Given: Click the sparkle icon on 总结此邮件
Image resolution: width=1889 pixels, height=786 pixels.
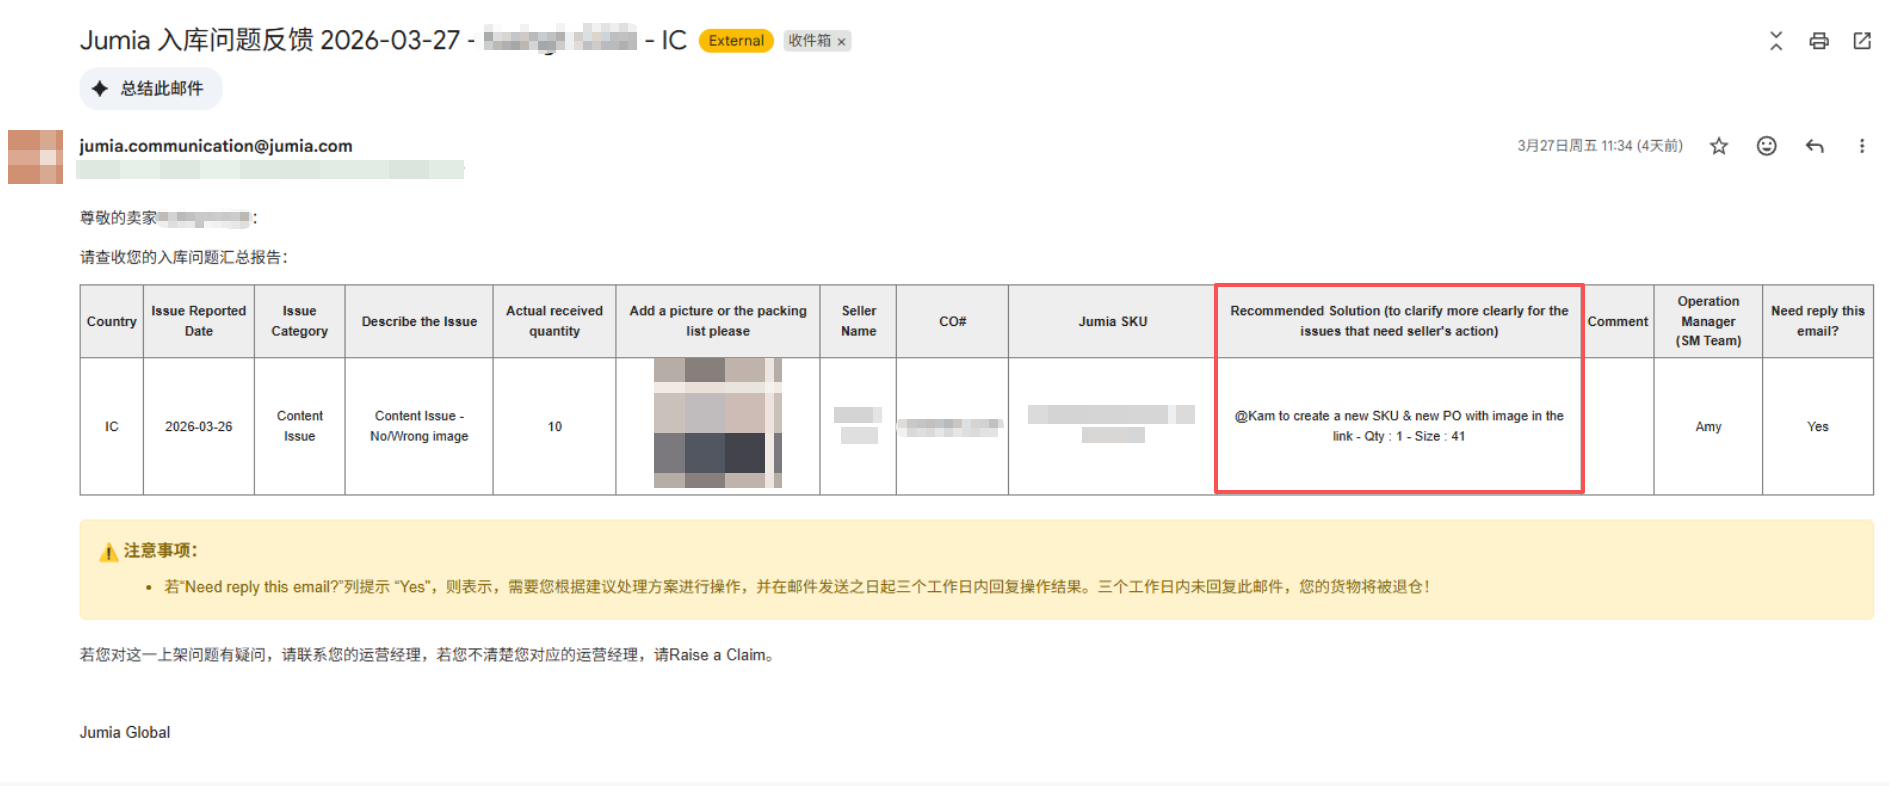Looking at the screenshot, I should (x=100, y=89).
